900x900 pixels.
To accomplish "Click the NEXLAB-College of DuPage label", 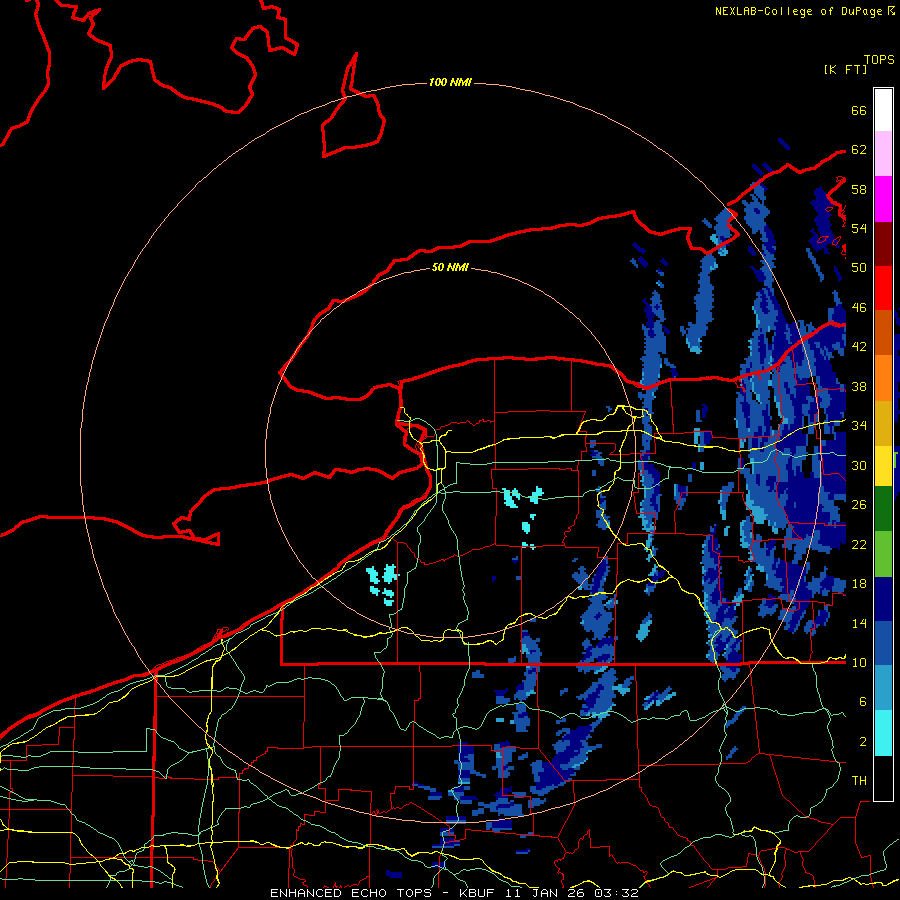I will coord(799,11).
